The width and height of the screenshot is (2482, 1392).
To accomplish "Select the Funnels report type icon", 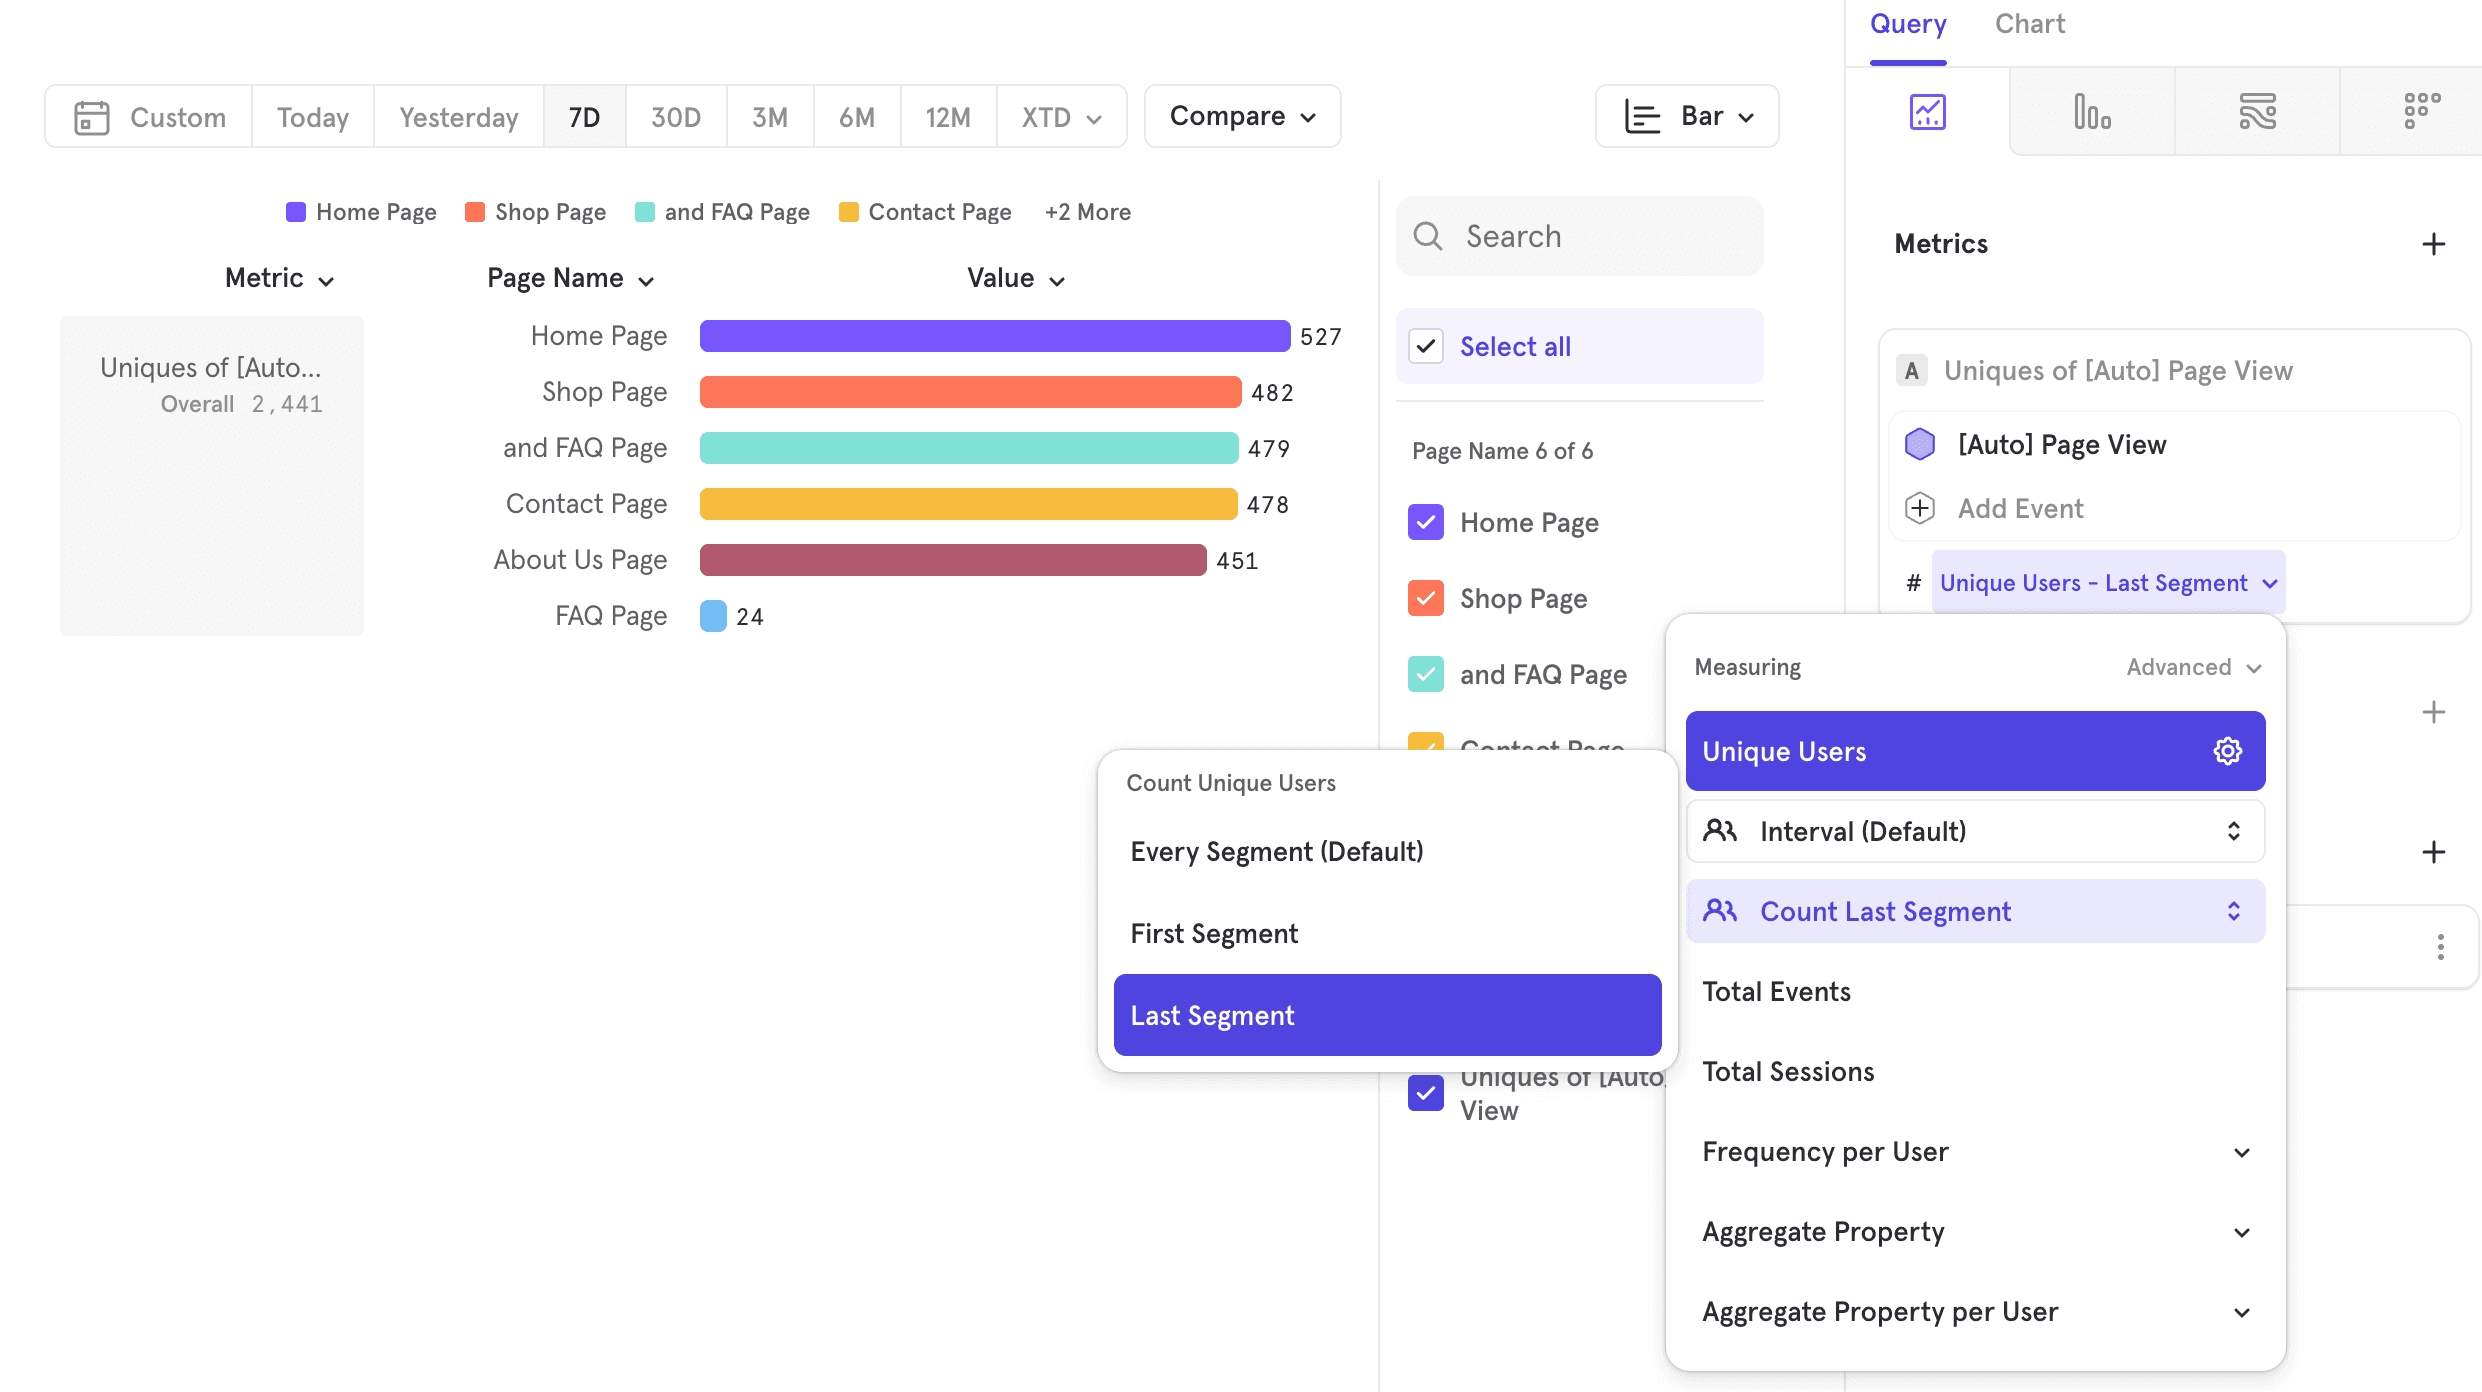I will (x=2092, y=112).
